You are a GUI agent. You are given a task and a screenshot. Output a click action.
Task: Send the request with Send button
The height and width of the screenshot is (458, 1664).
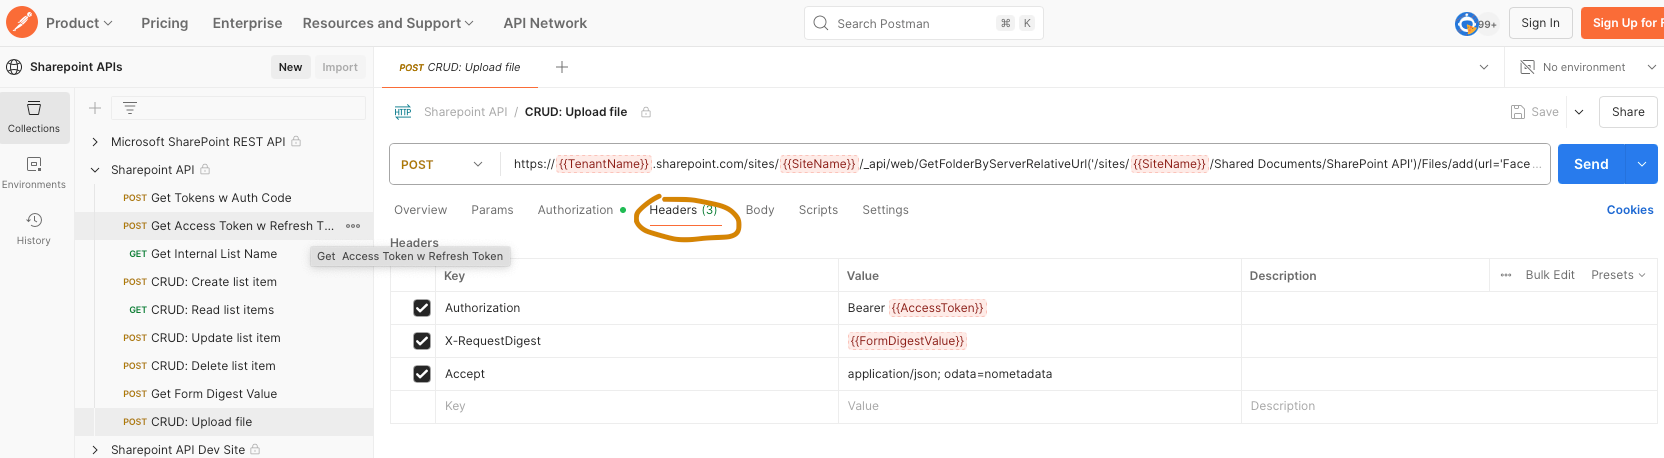pos(1591,164)
